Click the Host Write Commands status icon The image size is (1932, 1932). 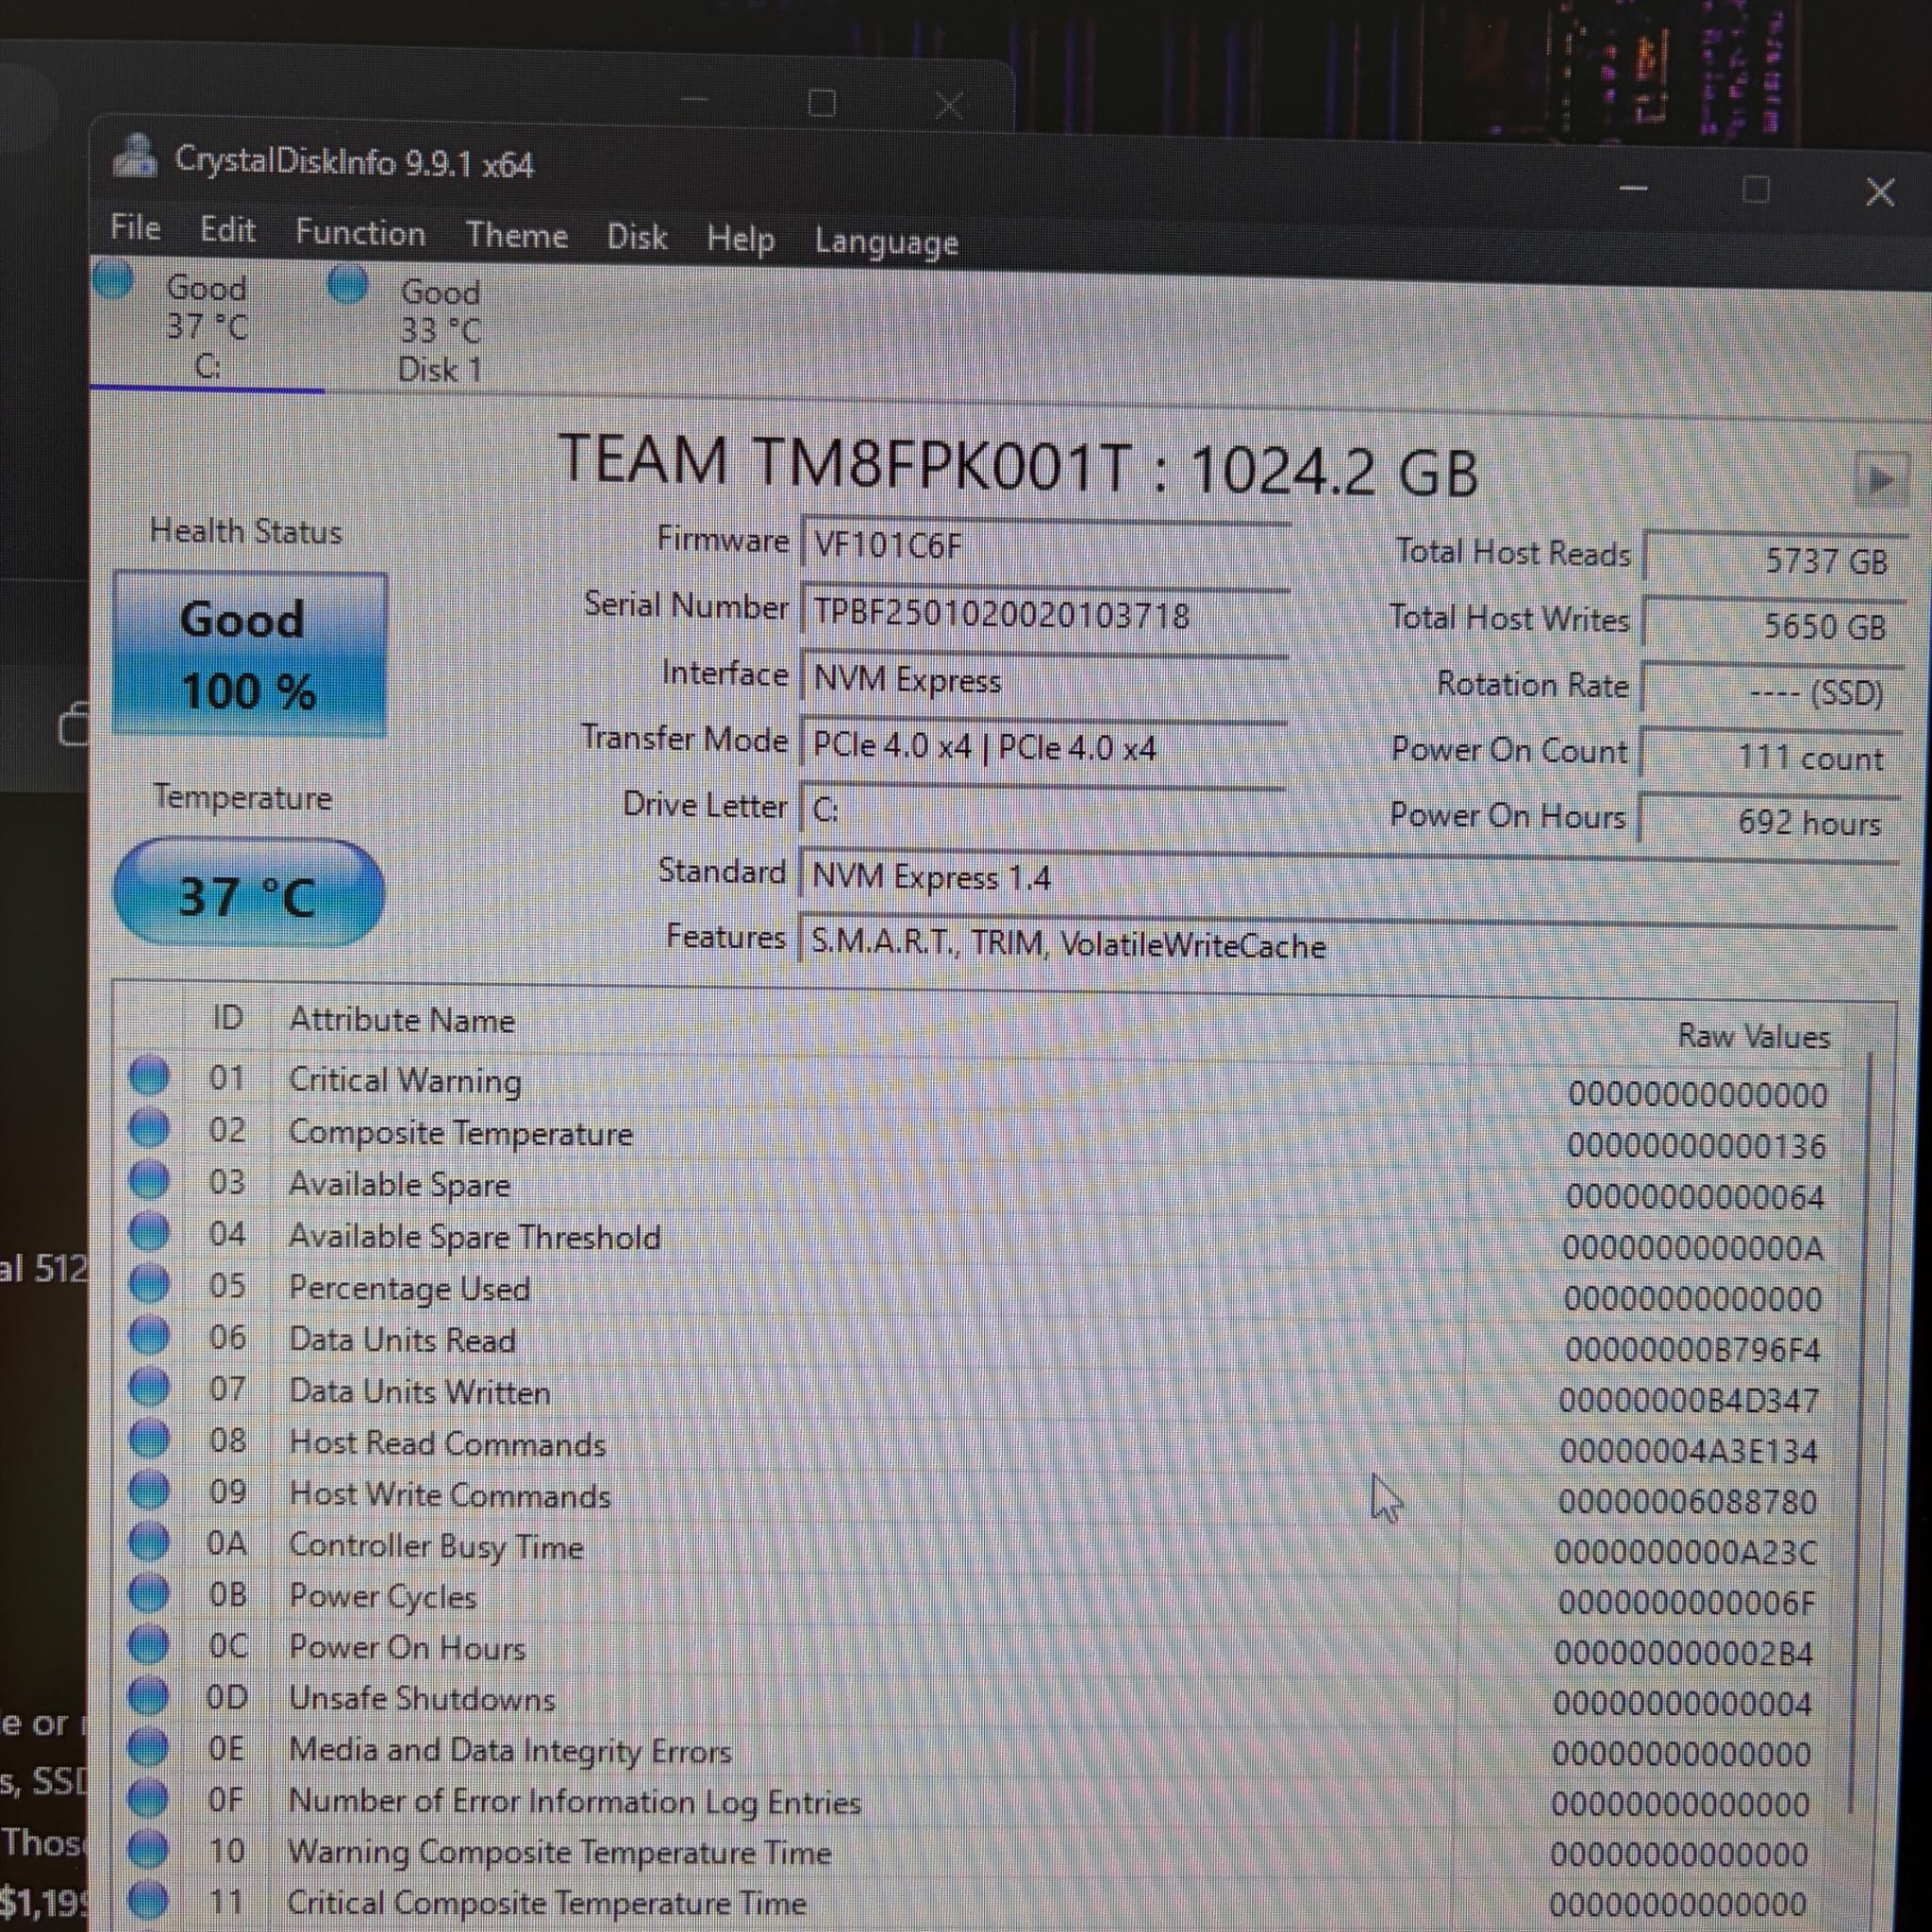click(150, 1491)
